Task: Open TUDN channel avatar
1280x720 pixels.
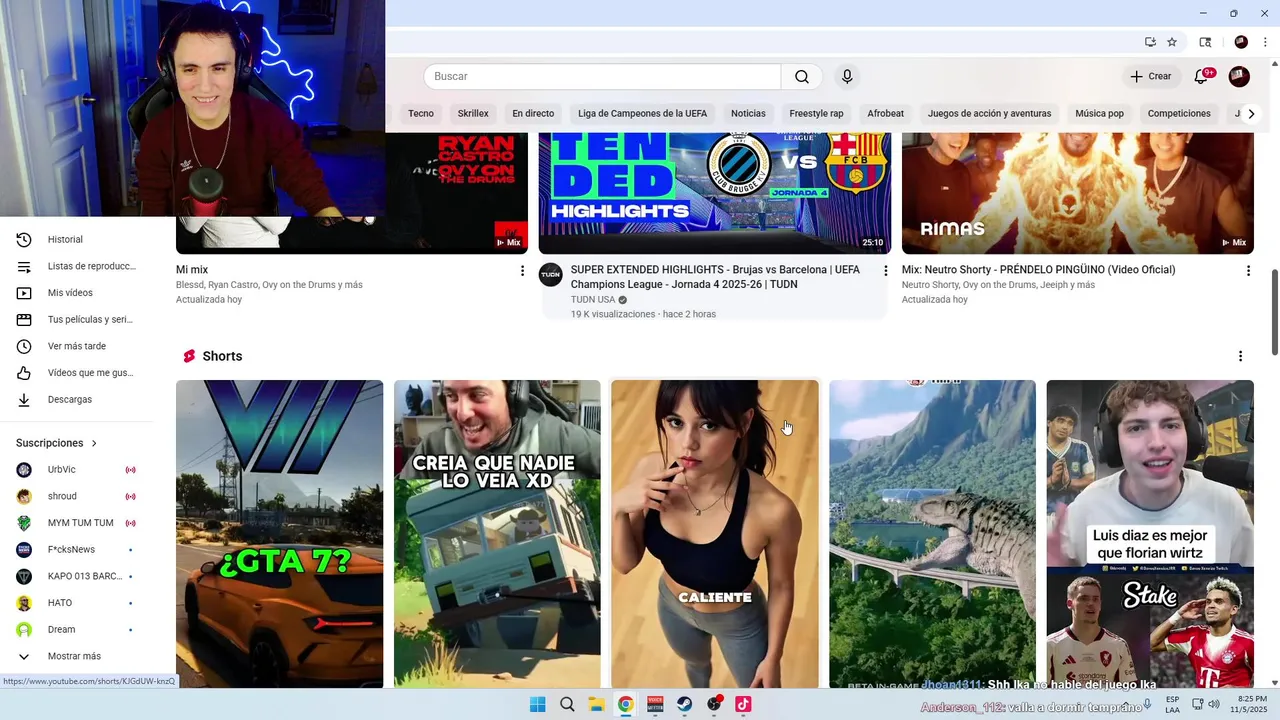Action: pyautogui.click(x=551, y=275)
